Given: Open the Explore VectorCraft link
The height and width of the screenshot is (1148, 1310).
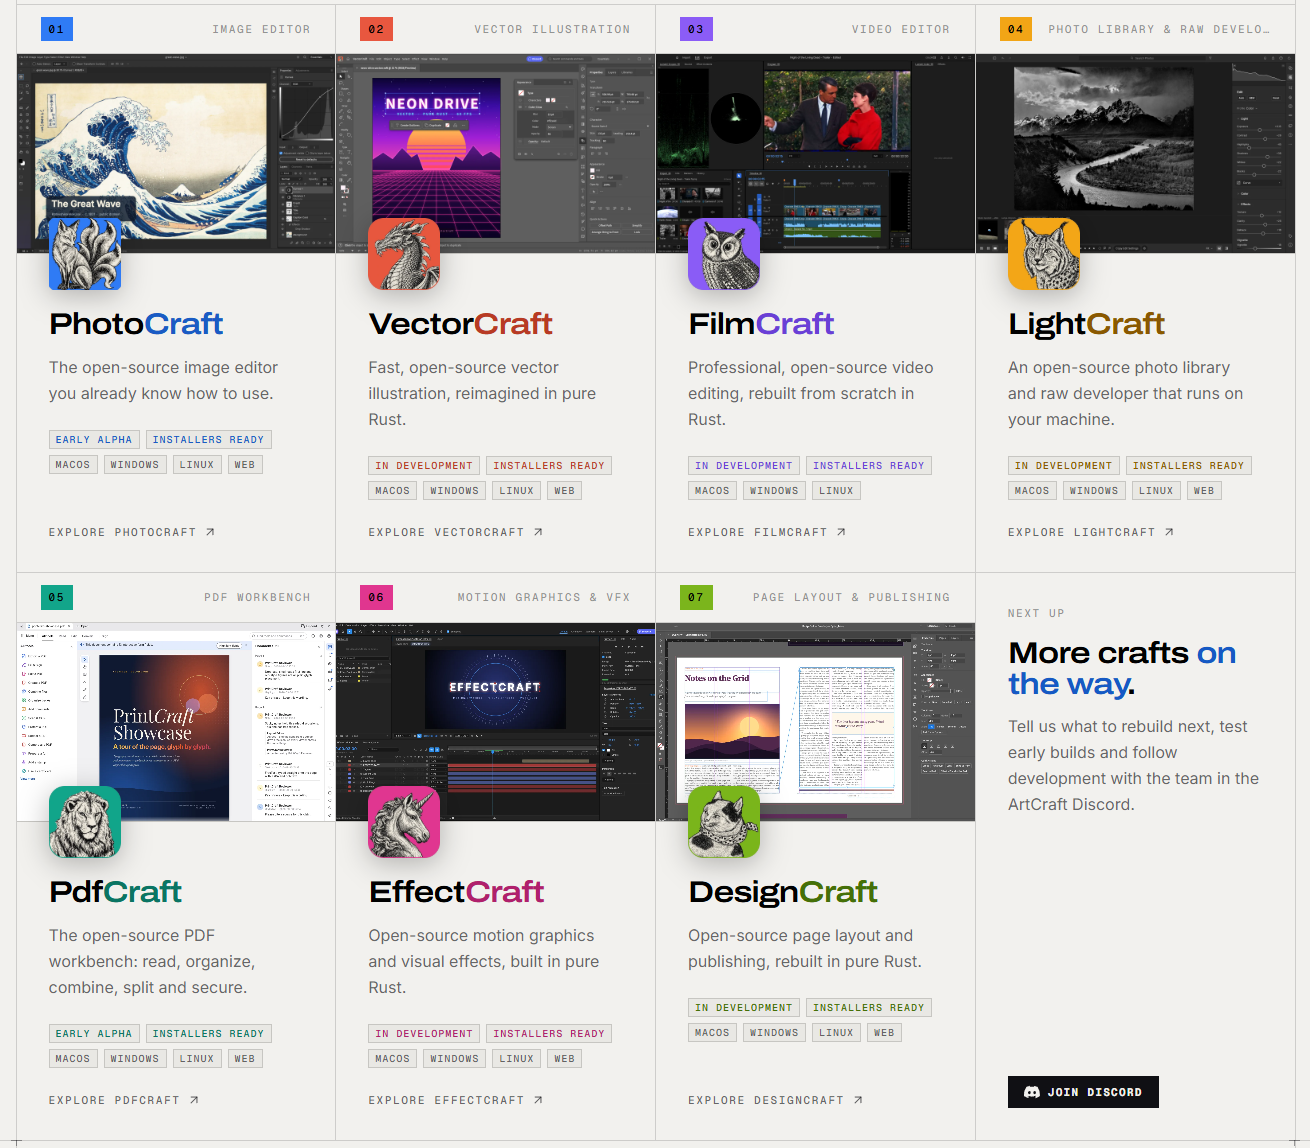Looking at the screenshot, I should (456, 532).
